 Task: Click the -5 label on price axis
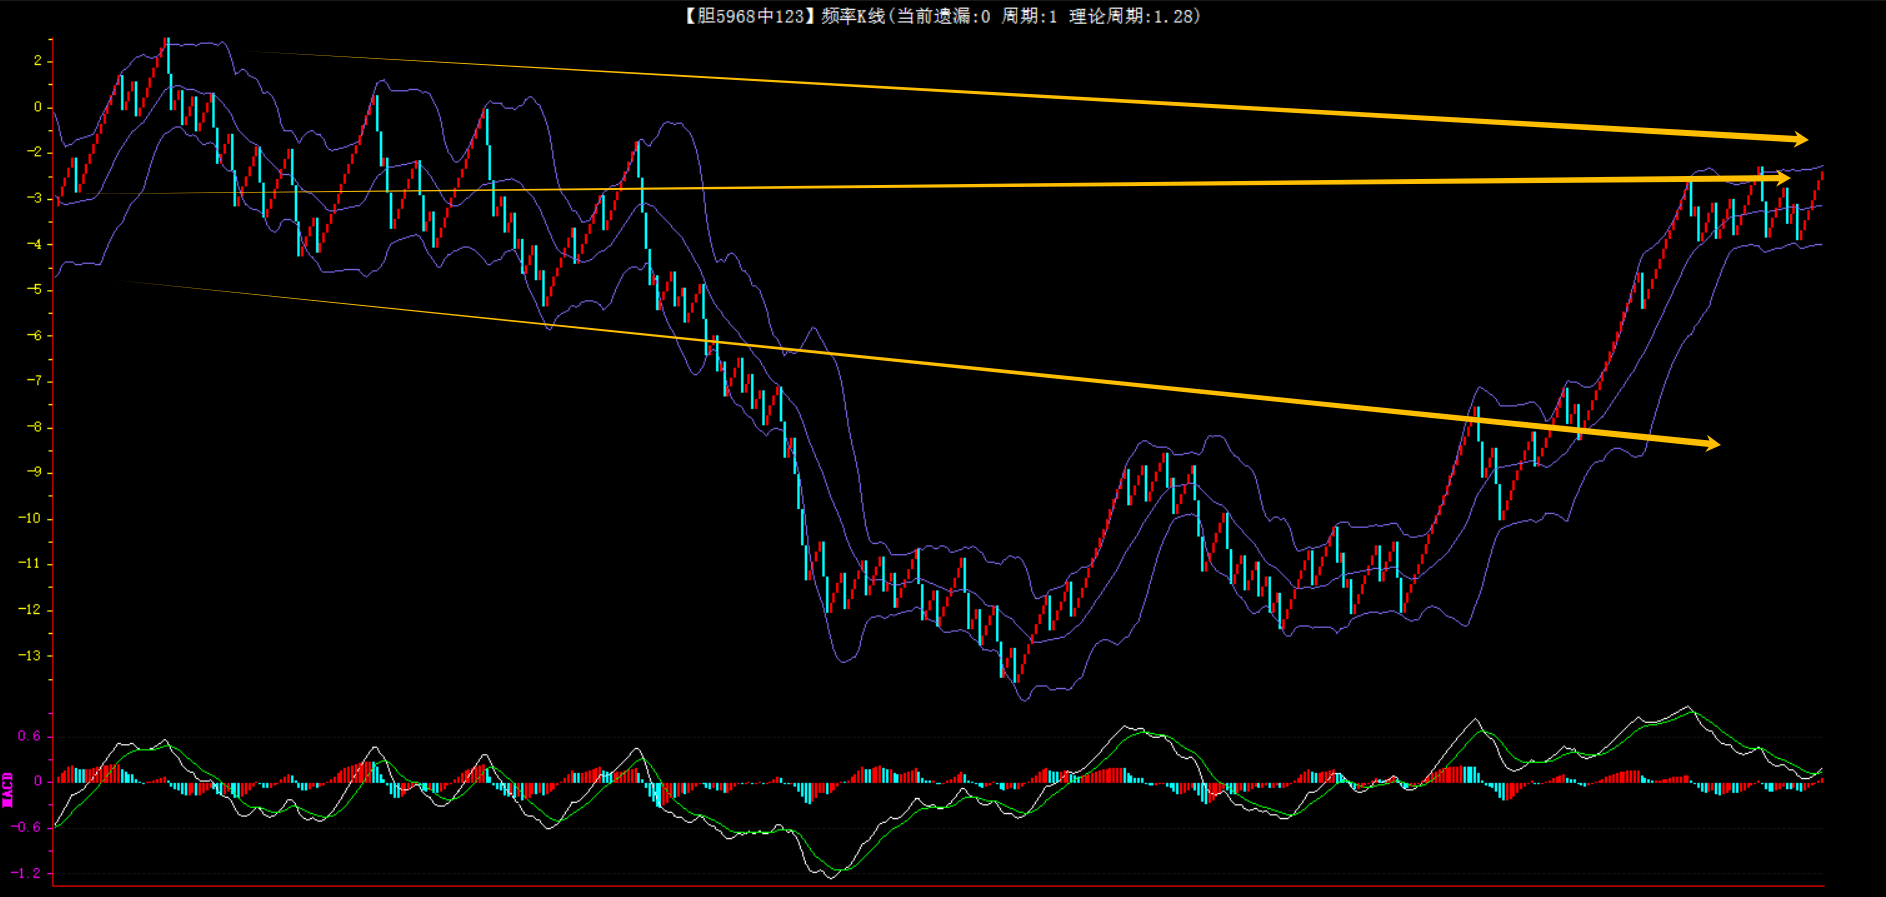[x=34, y=290]
